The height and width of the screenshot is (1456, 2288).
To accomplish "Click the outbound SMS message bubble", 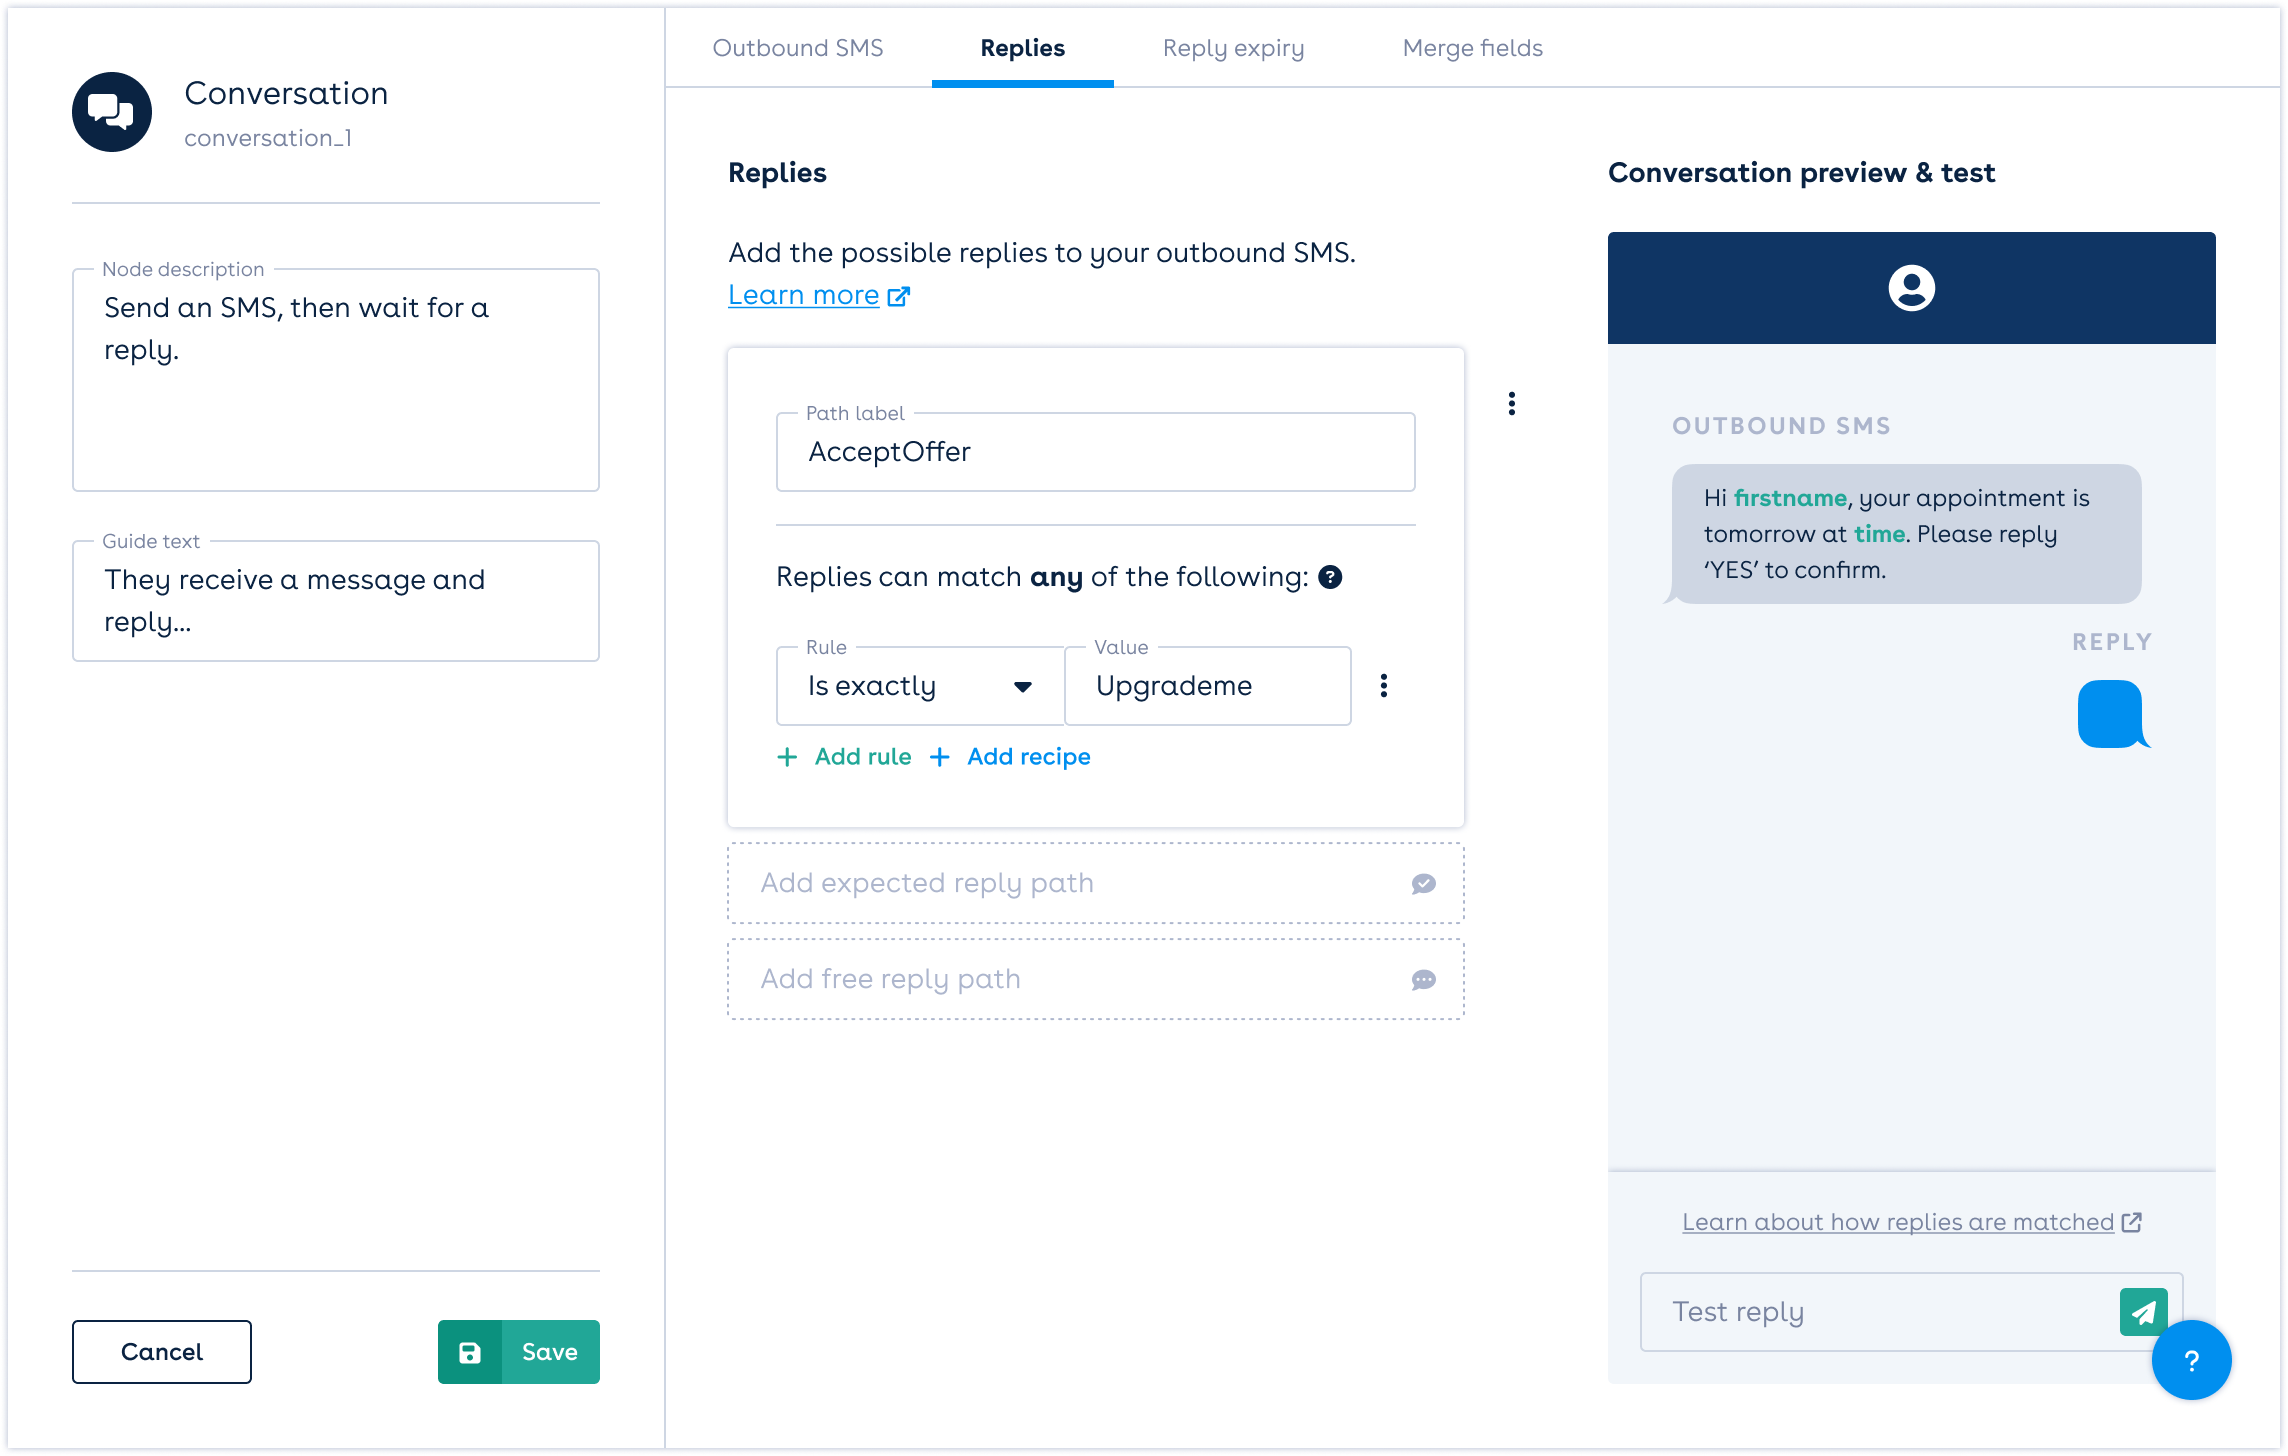I will 1906,534.
